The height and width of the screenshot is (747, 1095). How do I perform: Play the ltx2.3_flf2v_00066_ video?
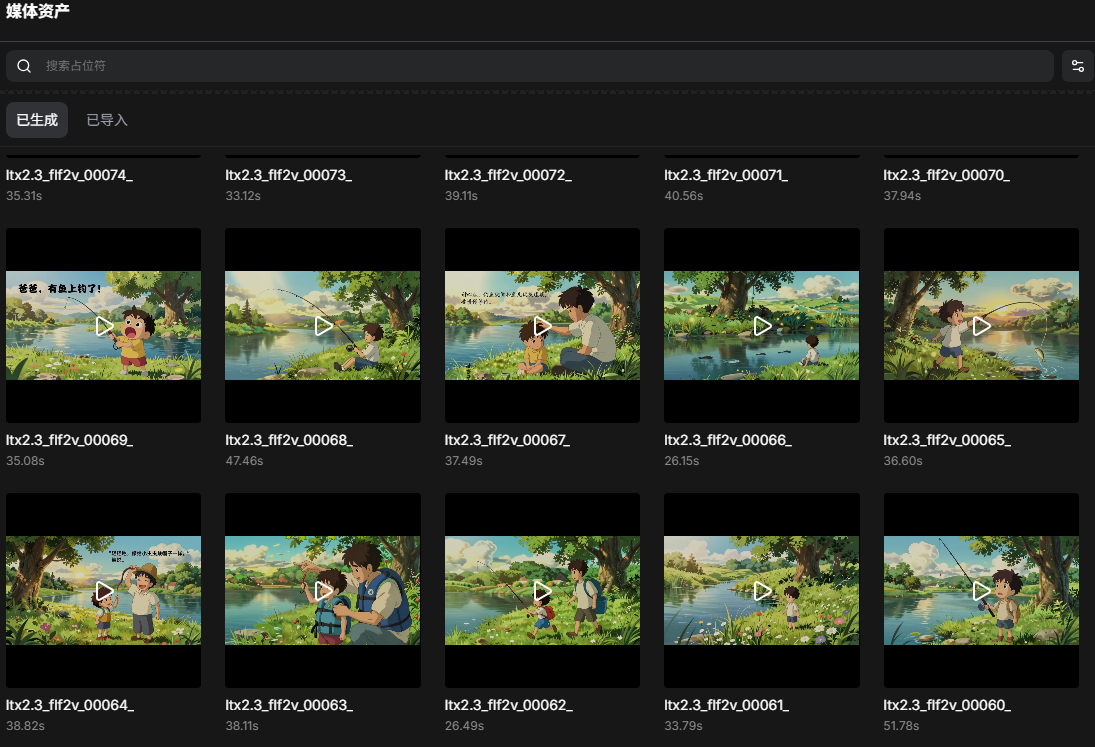coord(762,326)
